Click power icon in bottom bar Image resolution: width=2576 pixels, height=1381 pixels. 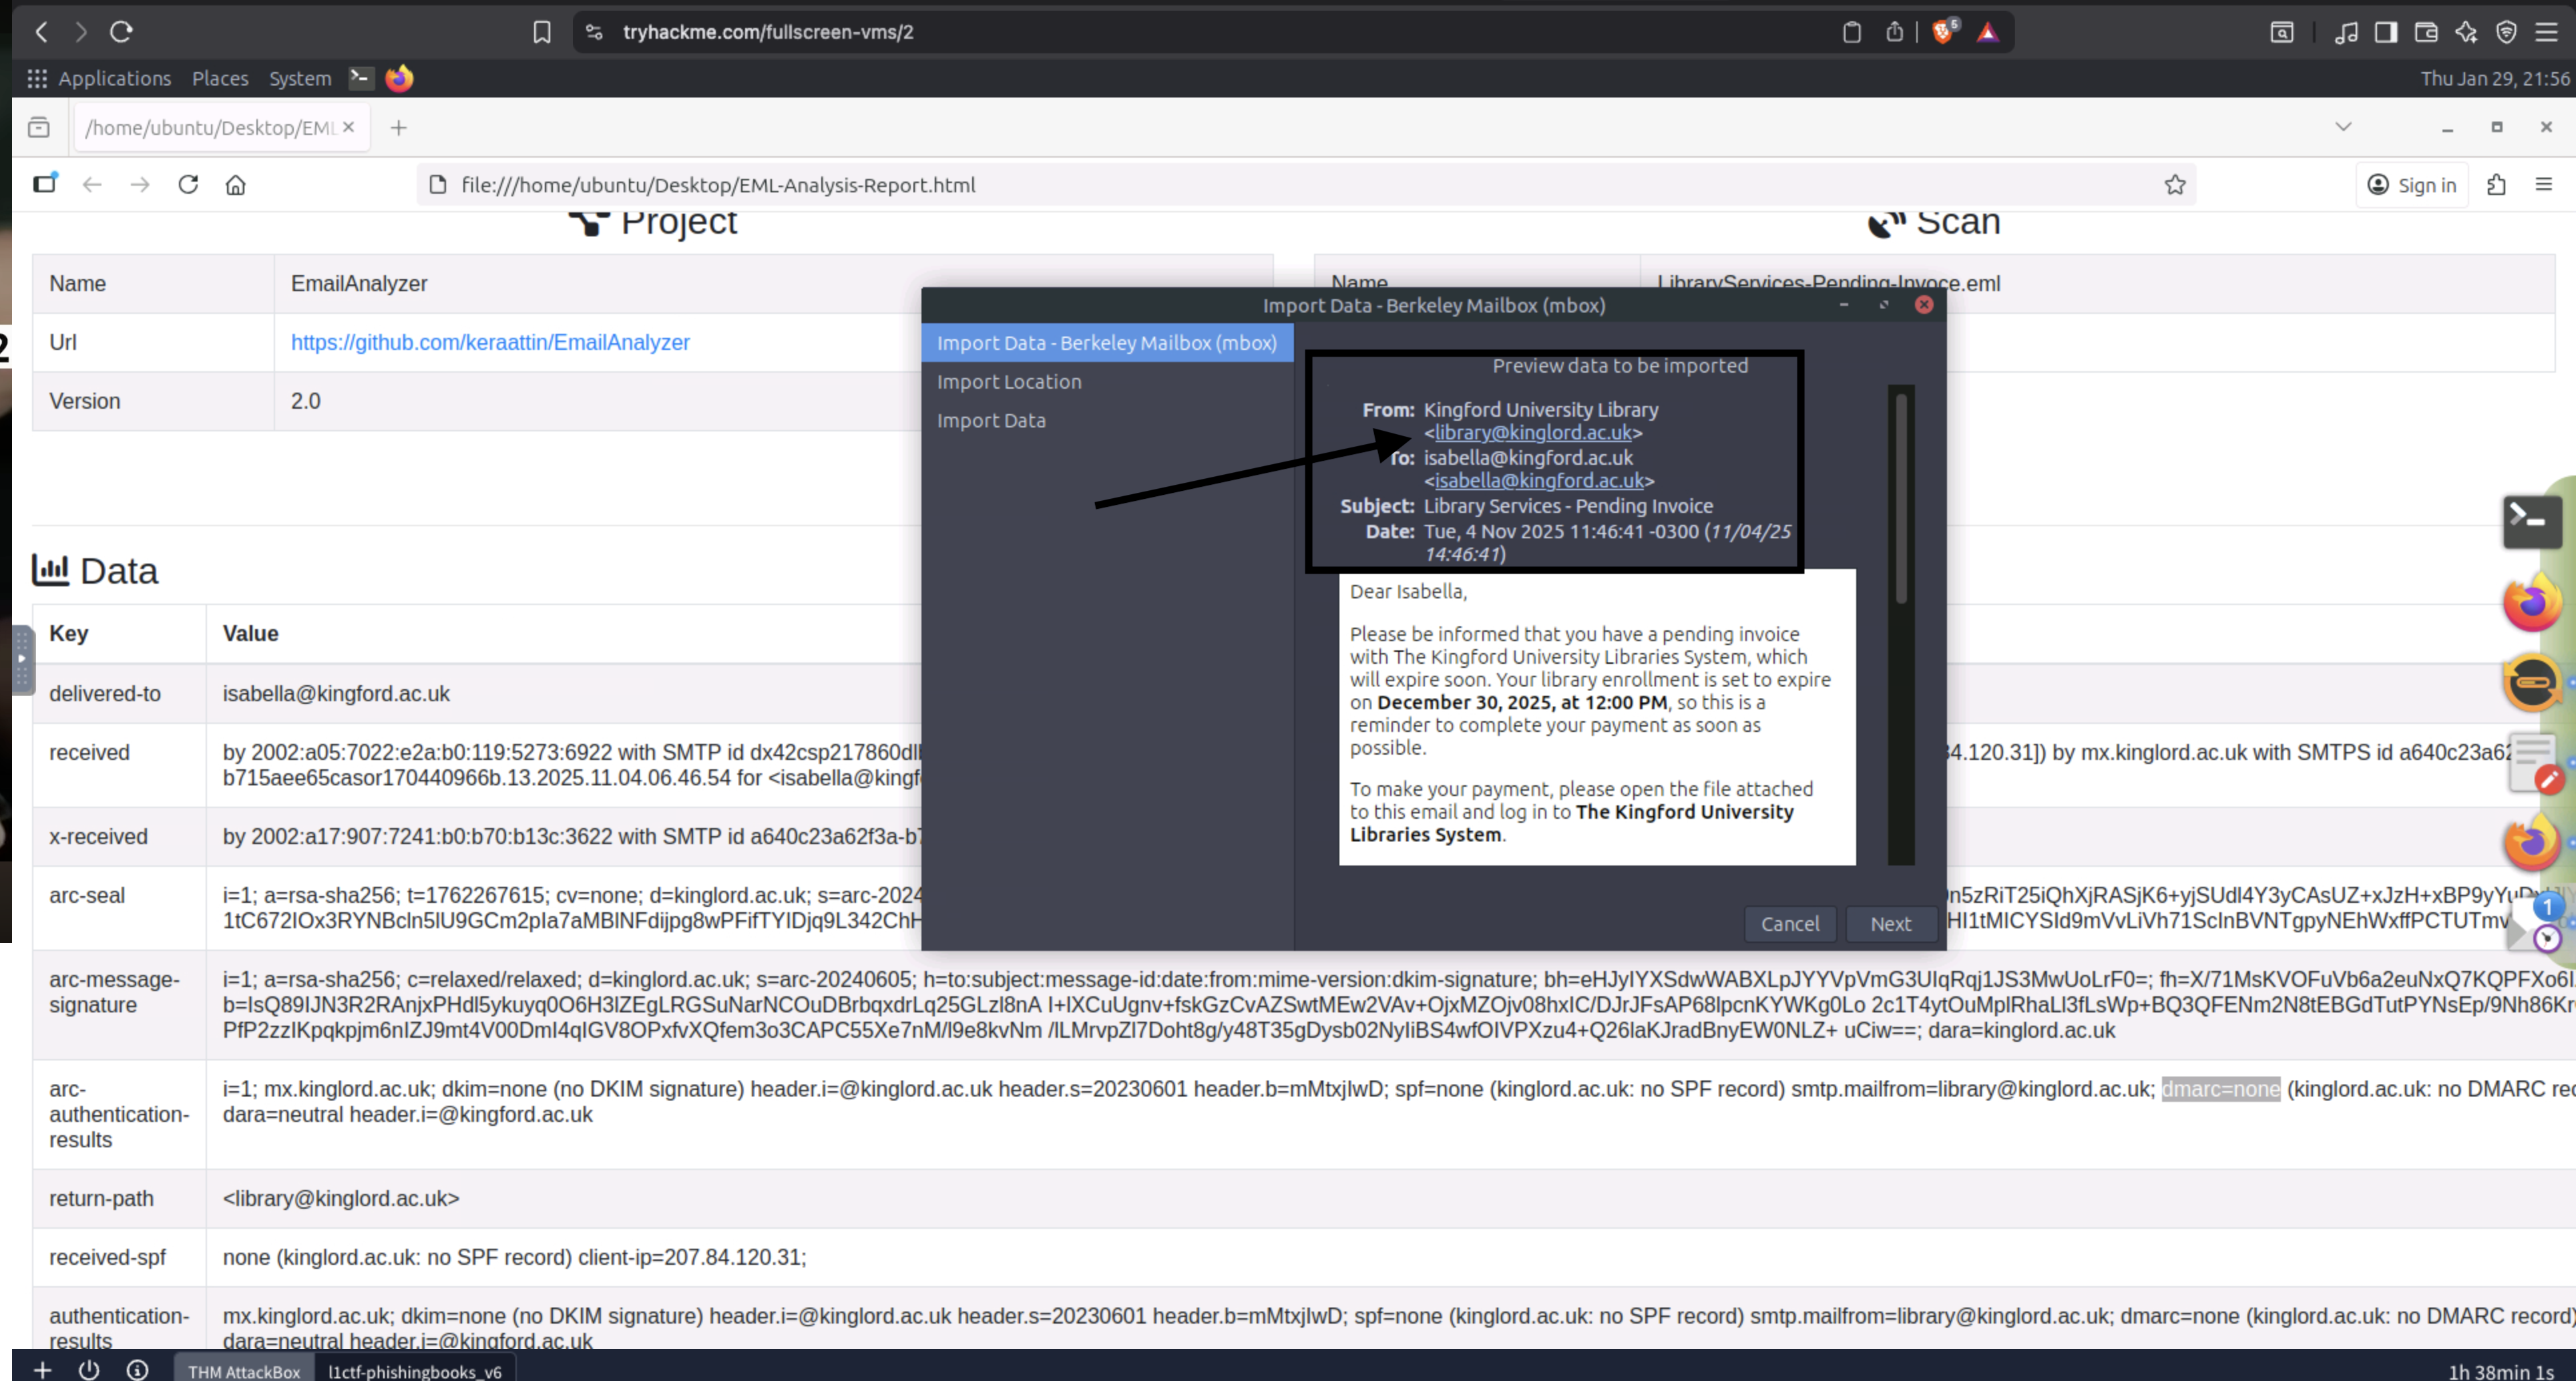point(89,1369)
